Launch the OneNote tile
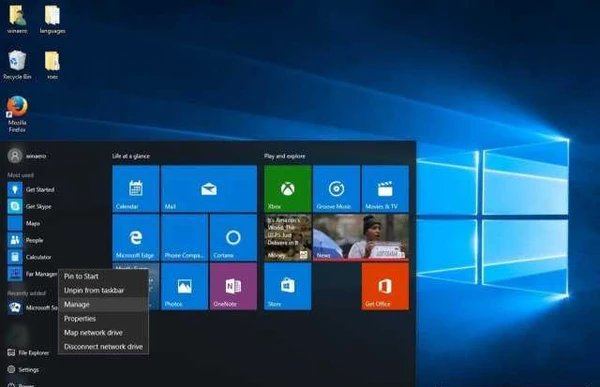 233,286
